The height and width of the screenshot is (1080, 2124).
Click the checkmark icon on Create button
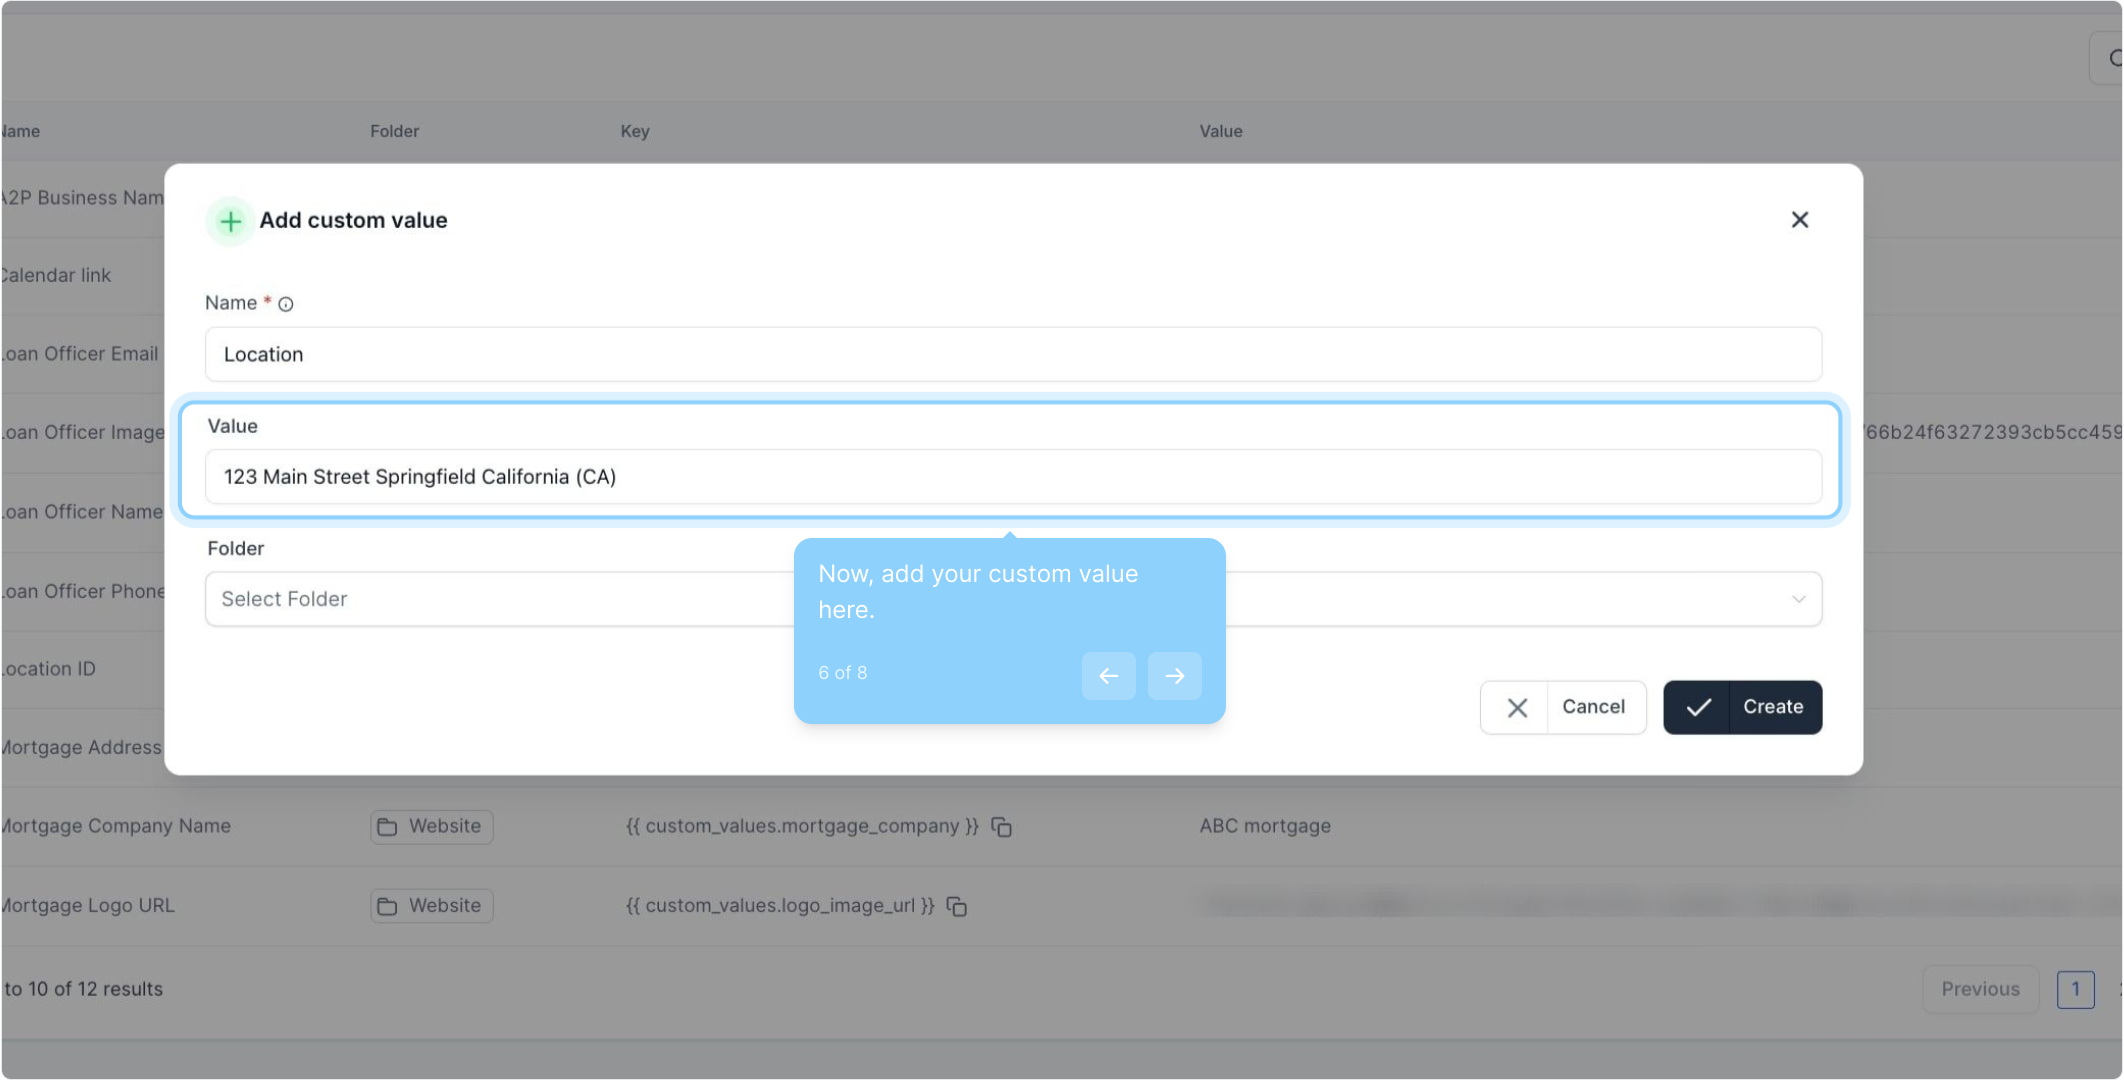pyautogui.click(x=1698, y=708)
